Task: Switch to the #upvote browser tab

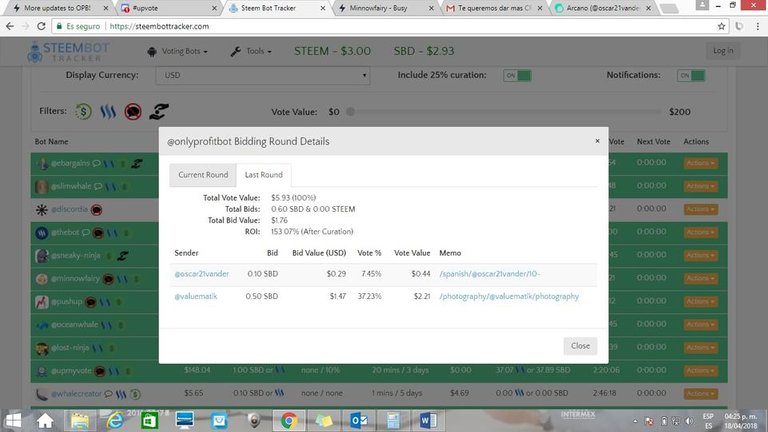Action: (167, 8)
